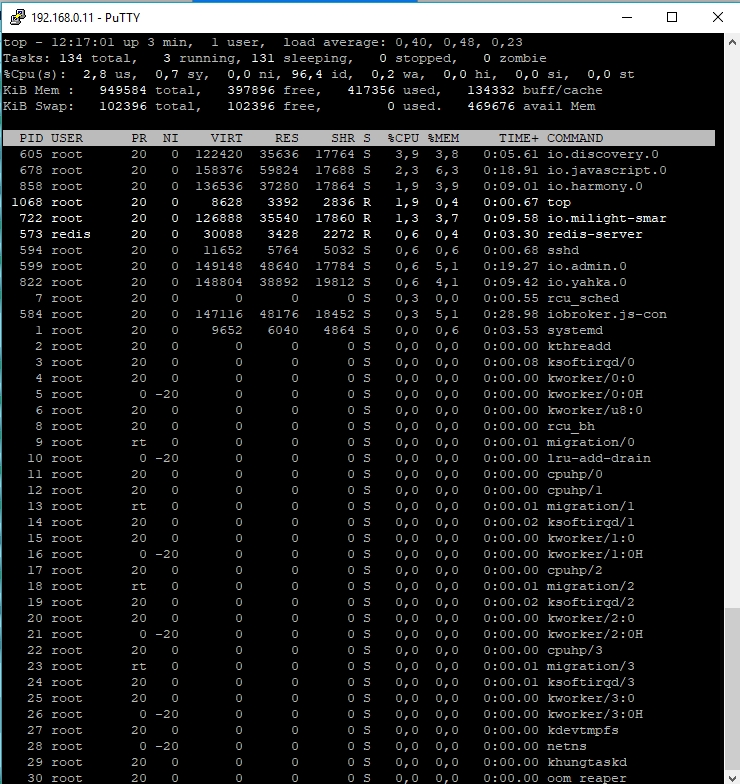Click PID 1068 of the top process
Viewport: 740px width, 784px height.
click(x=27, y=202)
